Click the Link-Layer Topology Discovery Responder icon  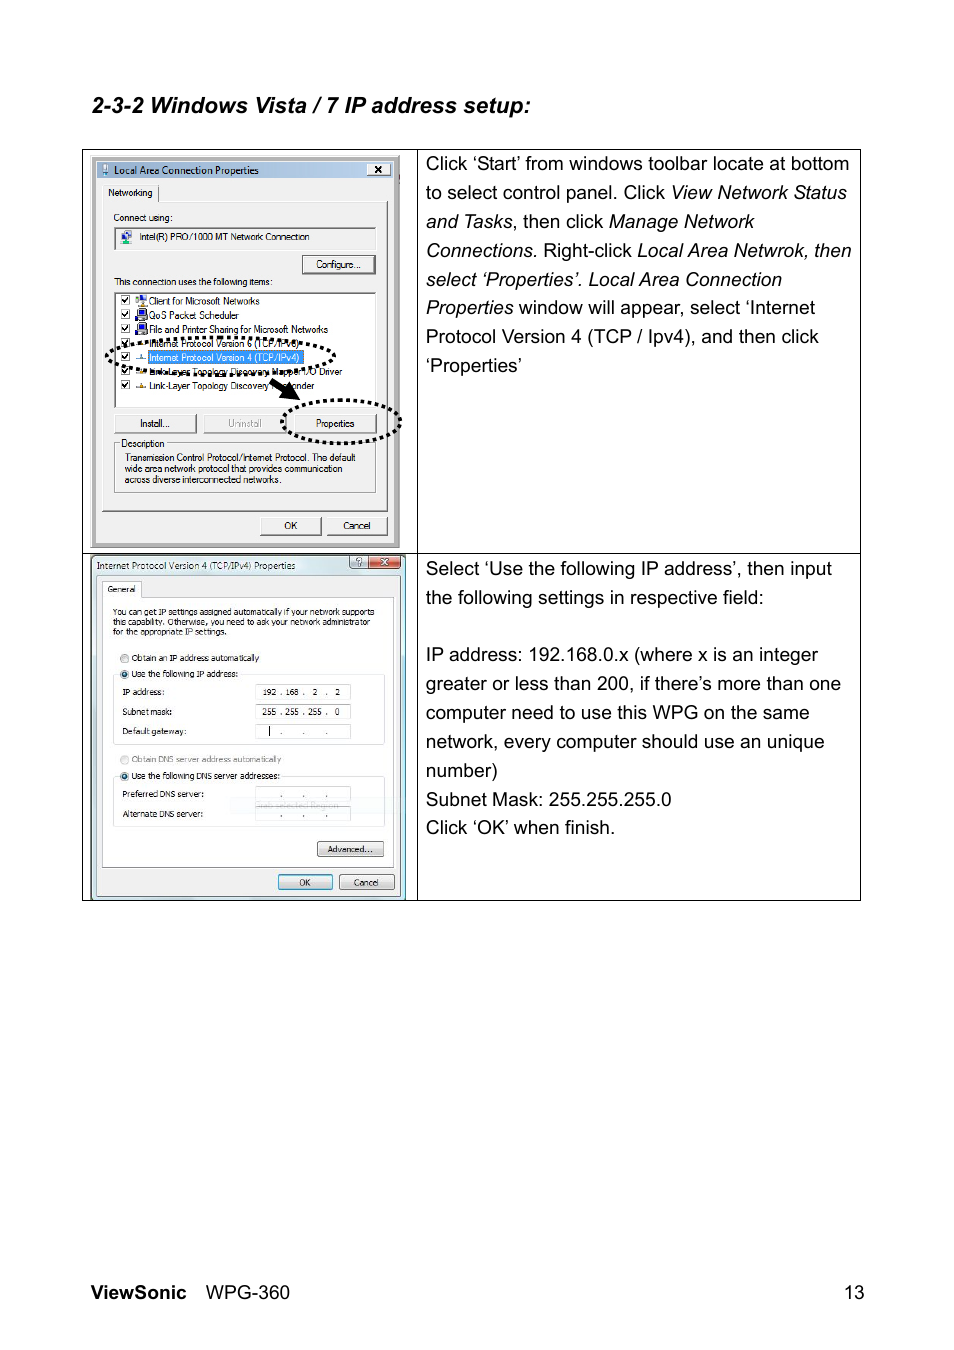pyautogui.click(x=141, y=385)
